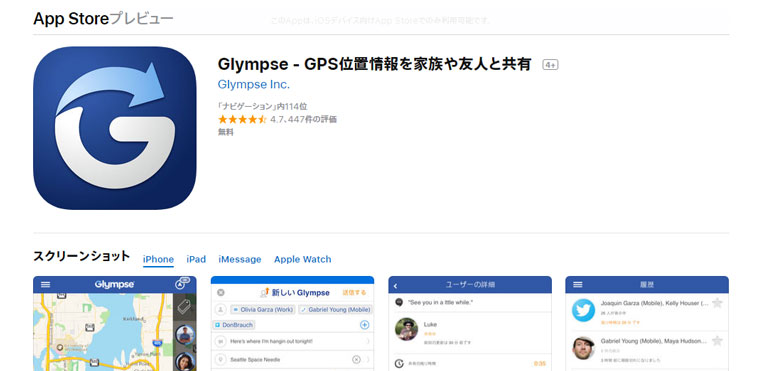761x371 pixels.
Task: Open hamburger menu in 履歴 screenshot
Action: (x=578, y=285)
